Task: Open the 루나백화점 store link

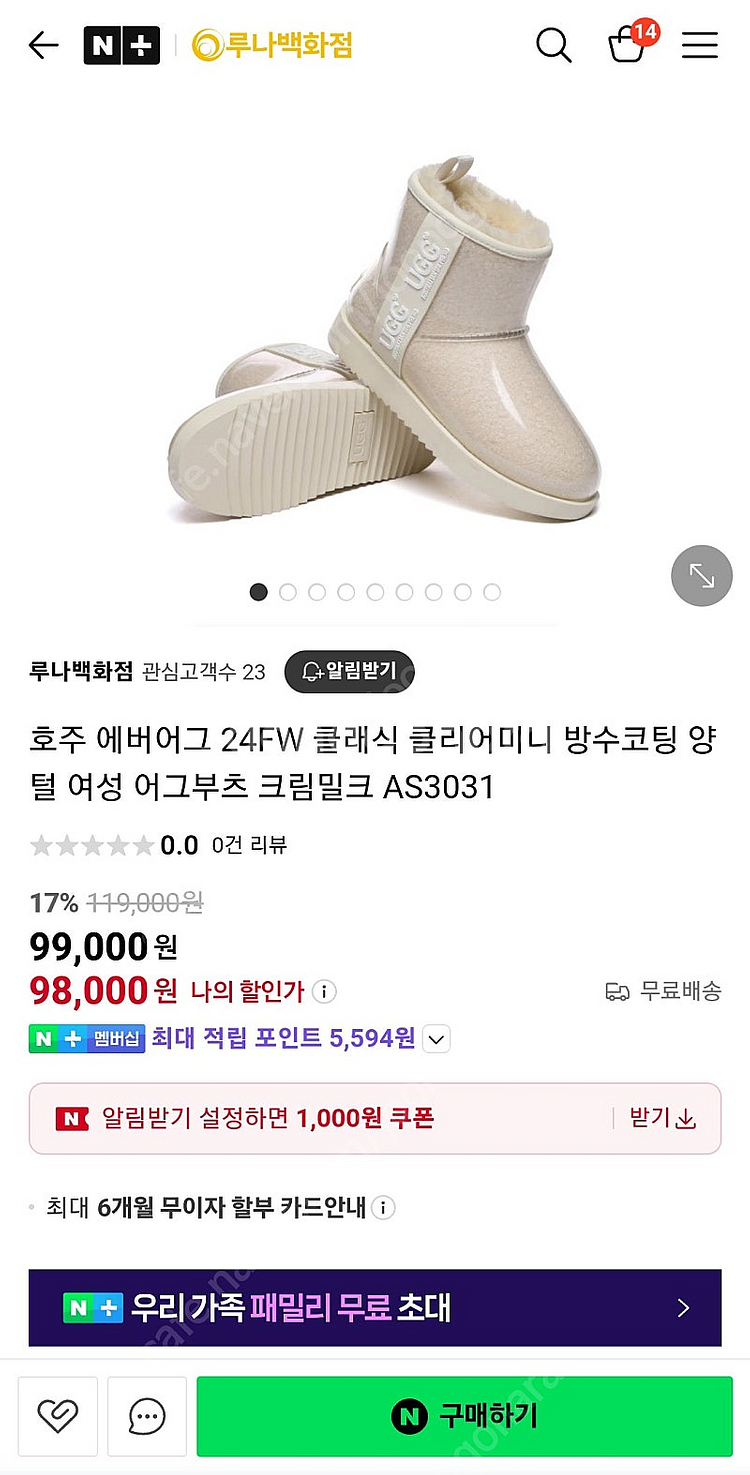Action: (x=81, y=671)
